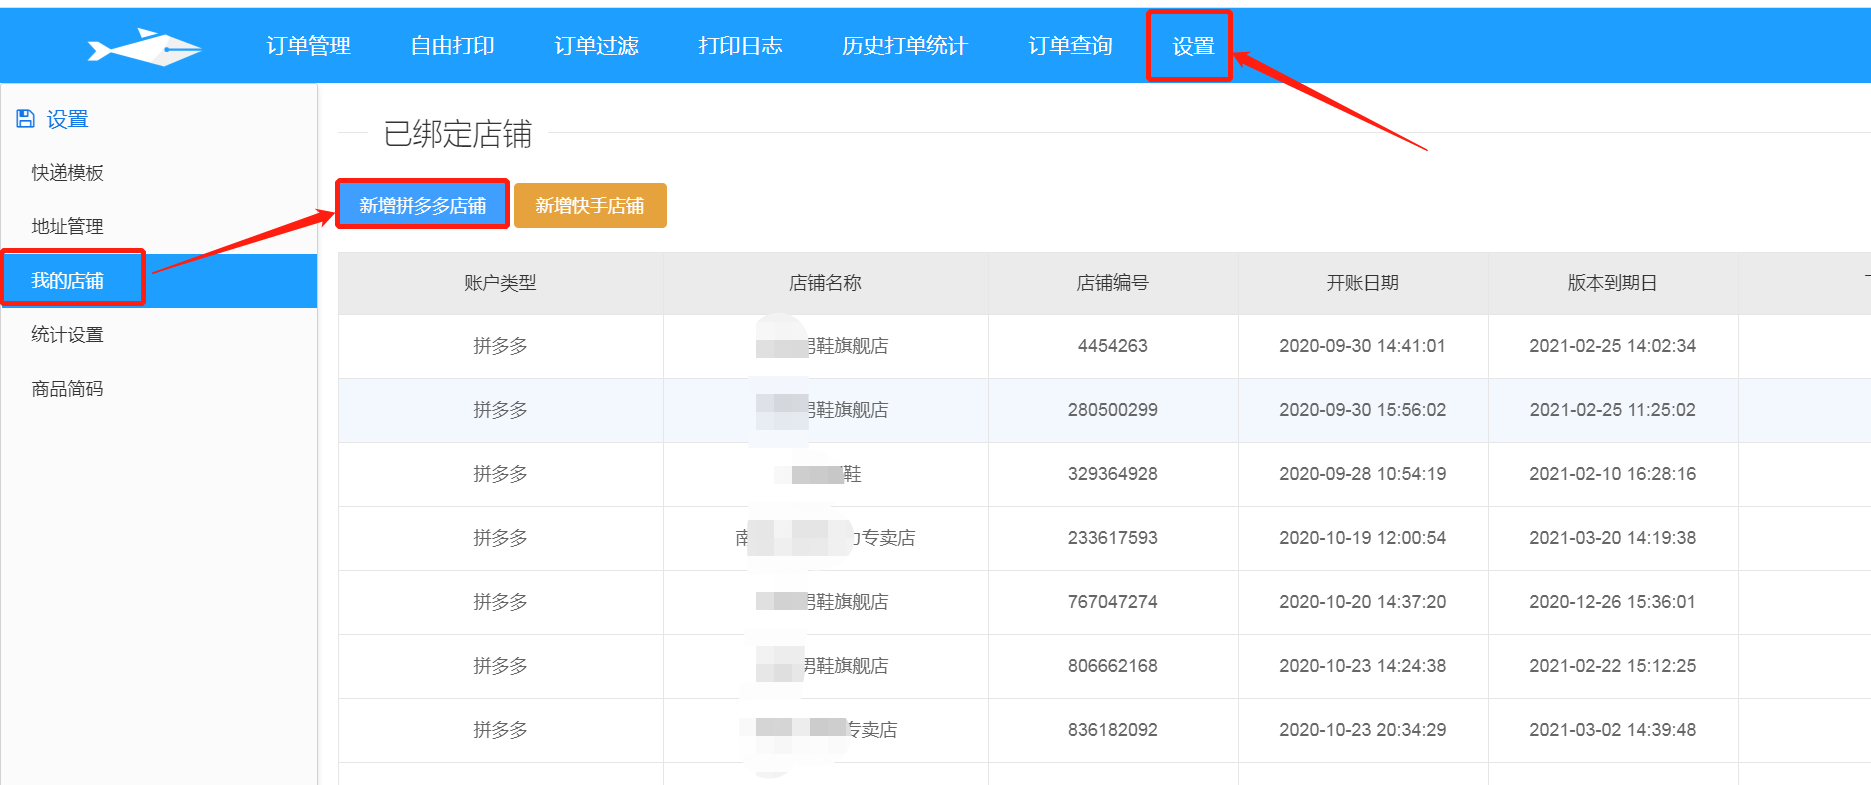Image resolution: width=1871 pixels, height=785 pixels.
Task: Click the 版本到期日 column header
Action: tap(1612, 283)
